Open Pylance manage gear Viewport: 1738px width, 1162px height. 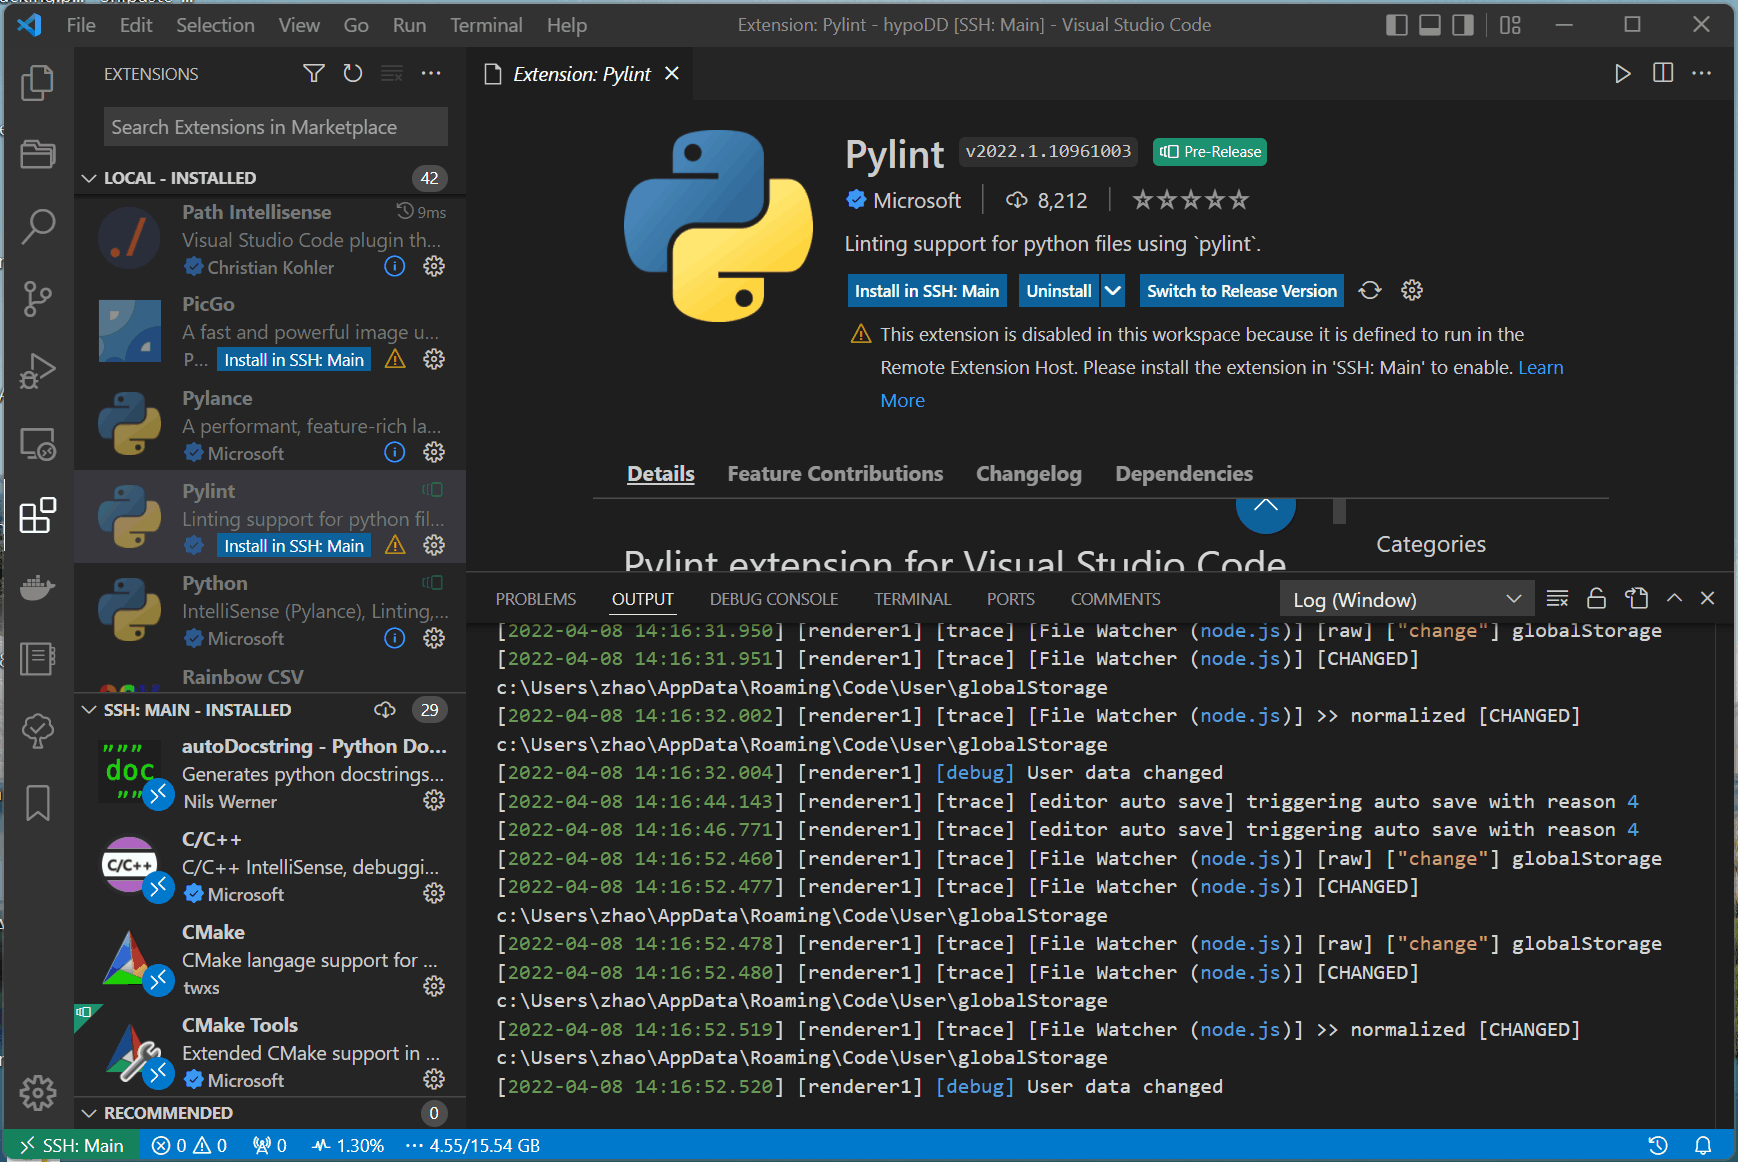pos(434,452)
